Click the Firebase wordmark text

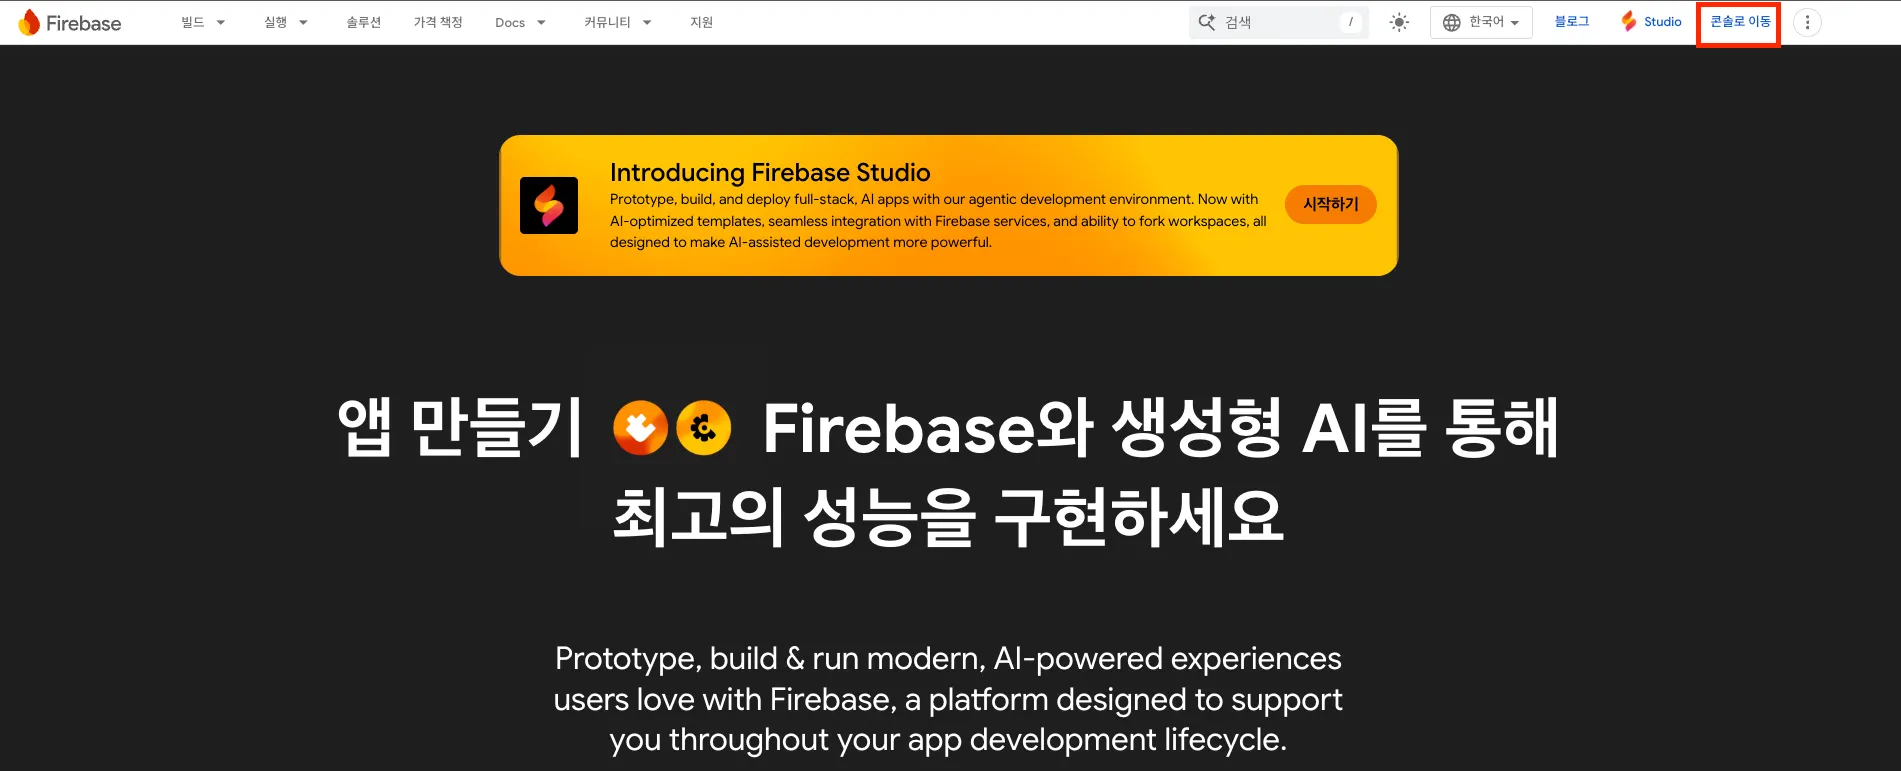(x=84, y=23)
